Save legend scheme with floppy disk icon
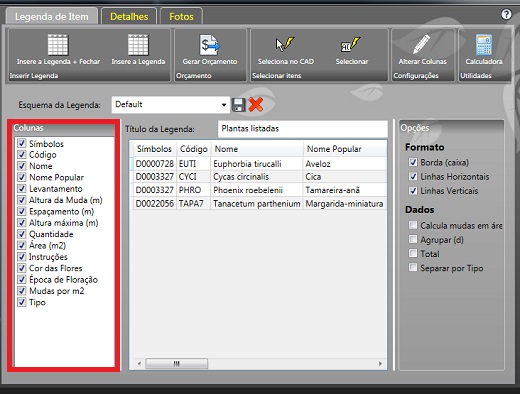Image resolution: width=520 pixels, height=394 pixels. [238, 105]
